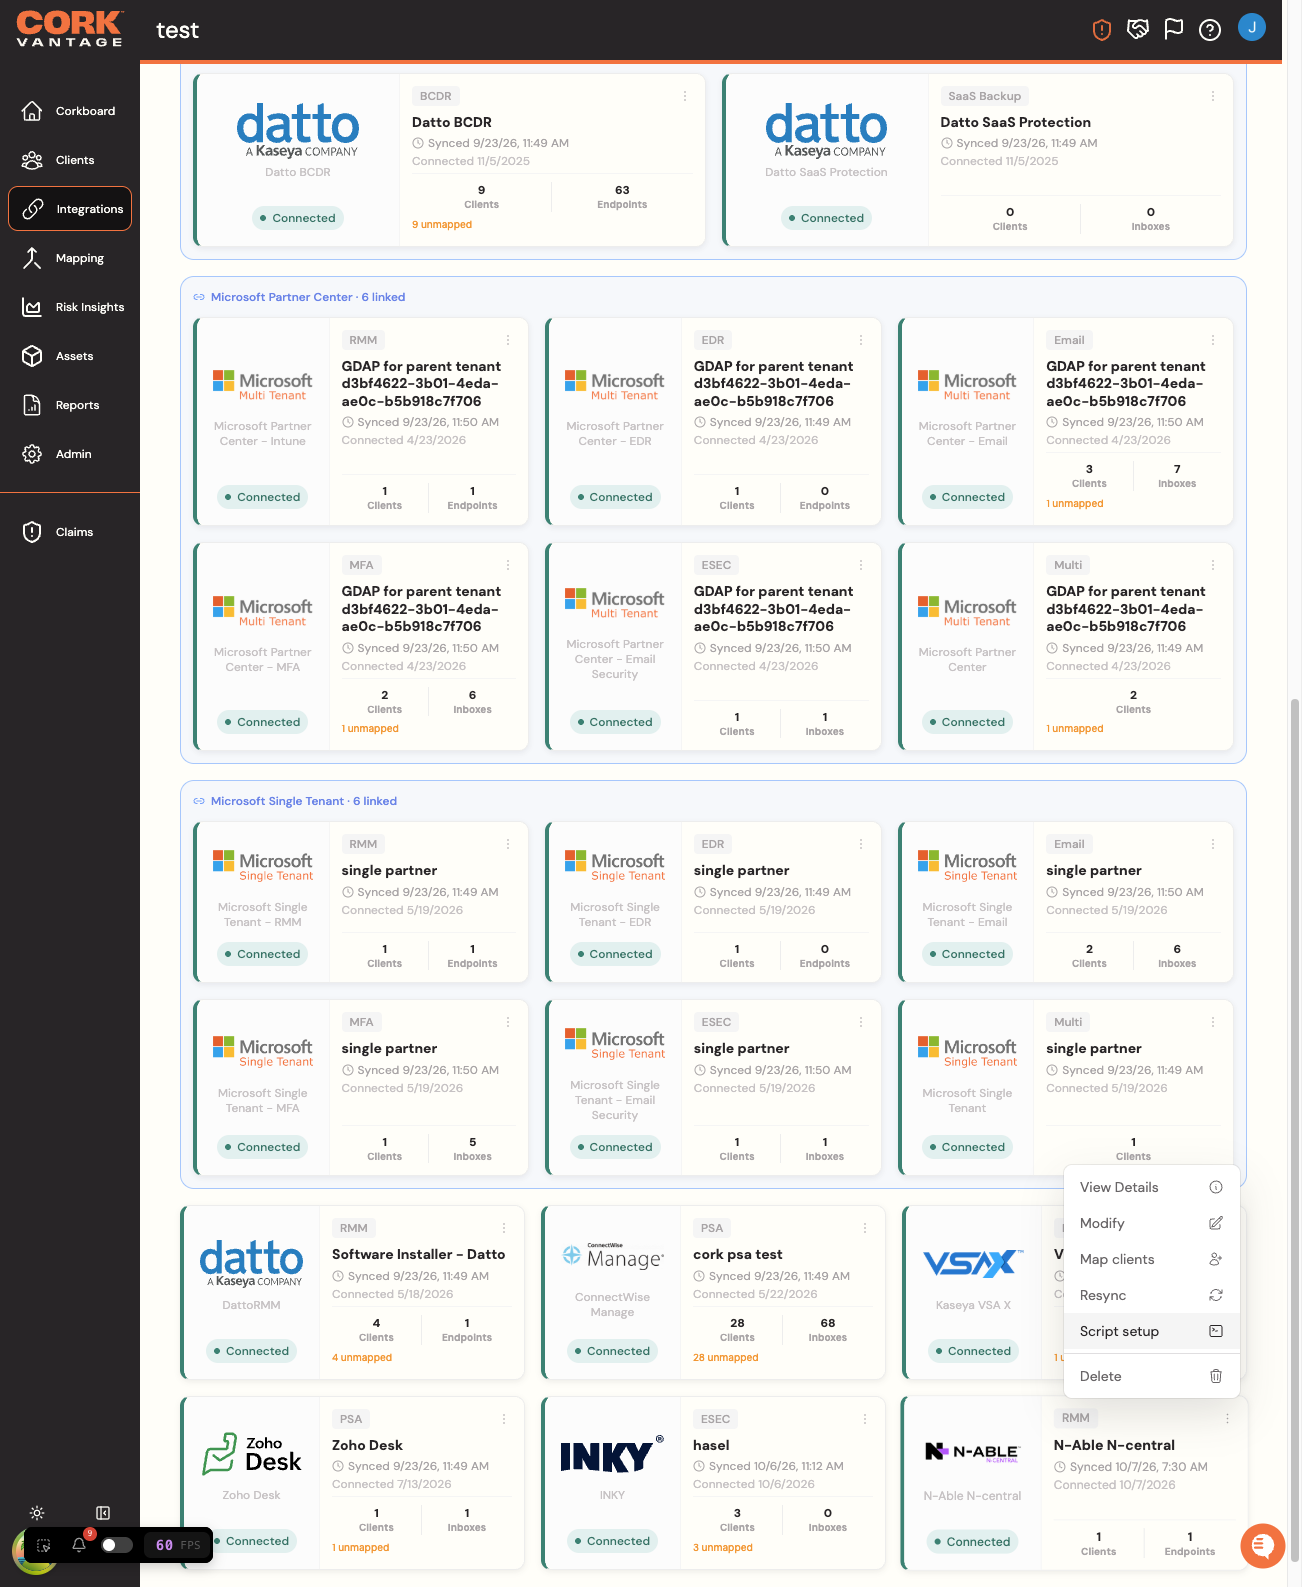Viewport: 1302px width, 1587px height.
Task: Go to Mapping in sidebar
Action: 70,258
